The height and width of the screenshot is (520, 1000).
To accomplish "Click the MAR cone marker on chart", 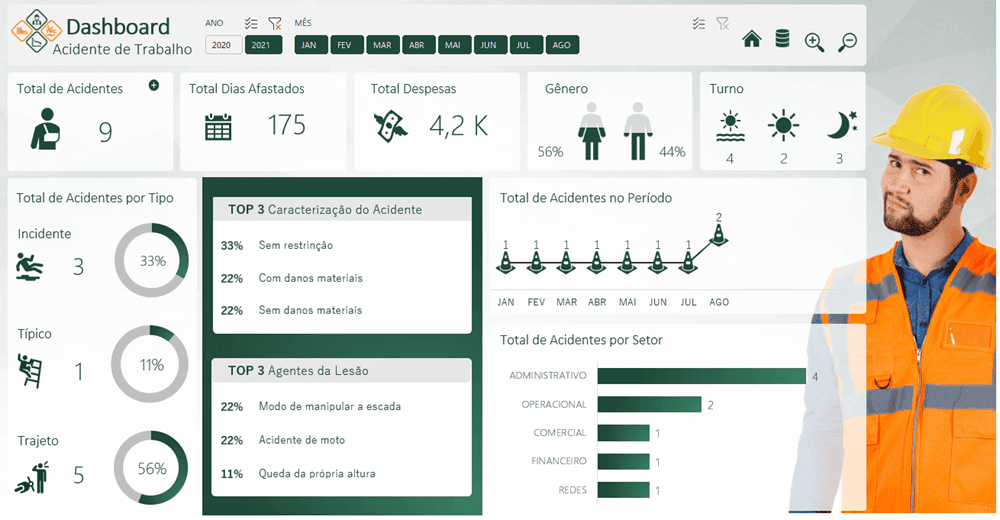I will tap(566, 262).
